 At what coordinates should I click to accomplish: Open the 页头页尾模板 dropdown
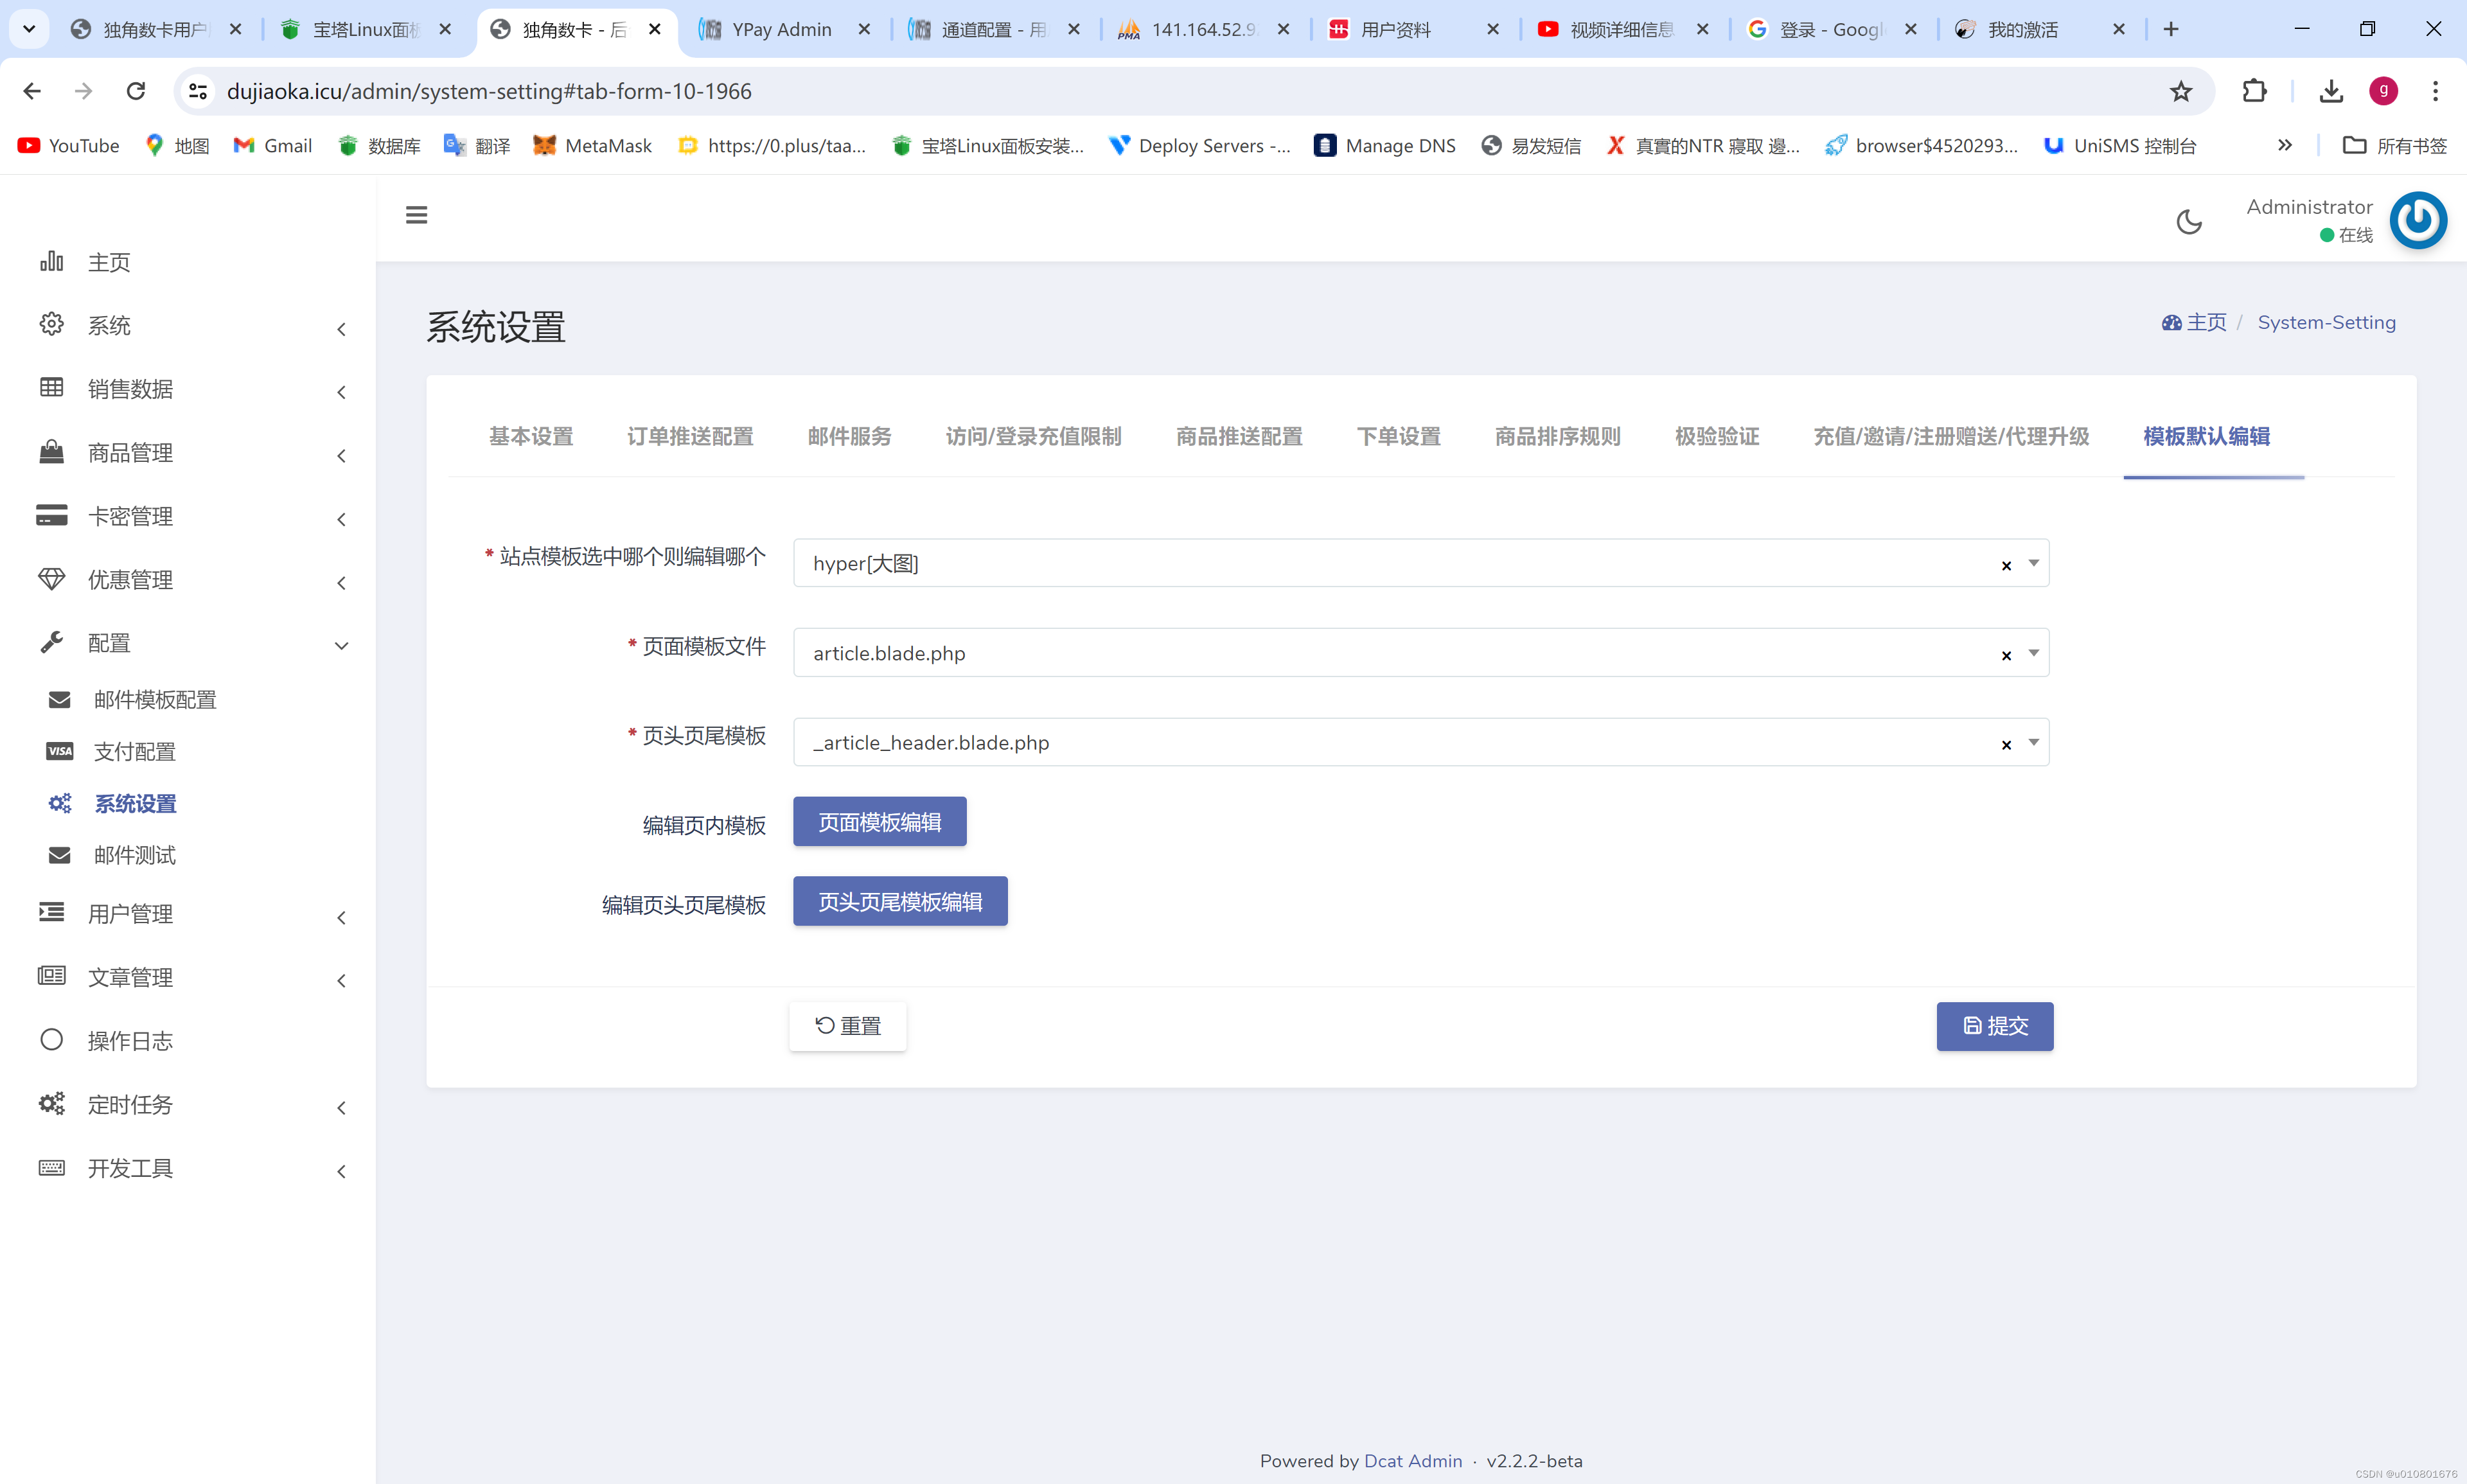tap(2034, 743)
